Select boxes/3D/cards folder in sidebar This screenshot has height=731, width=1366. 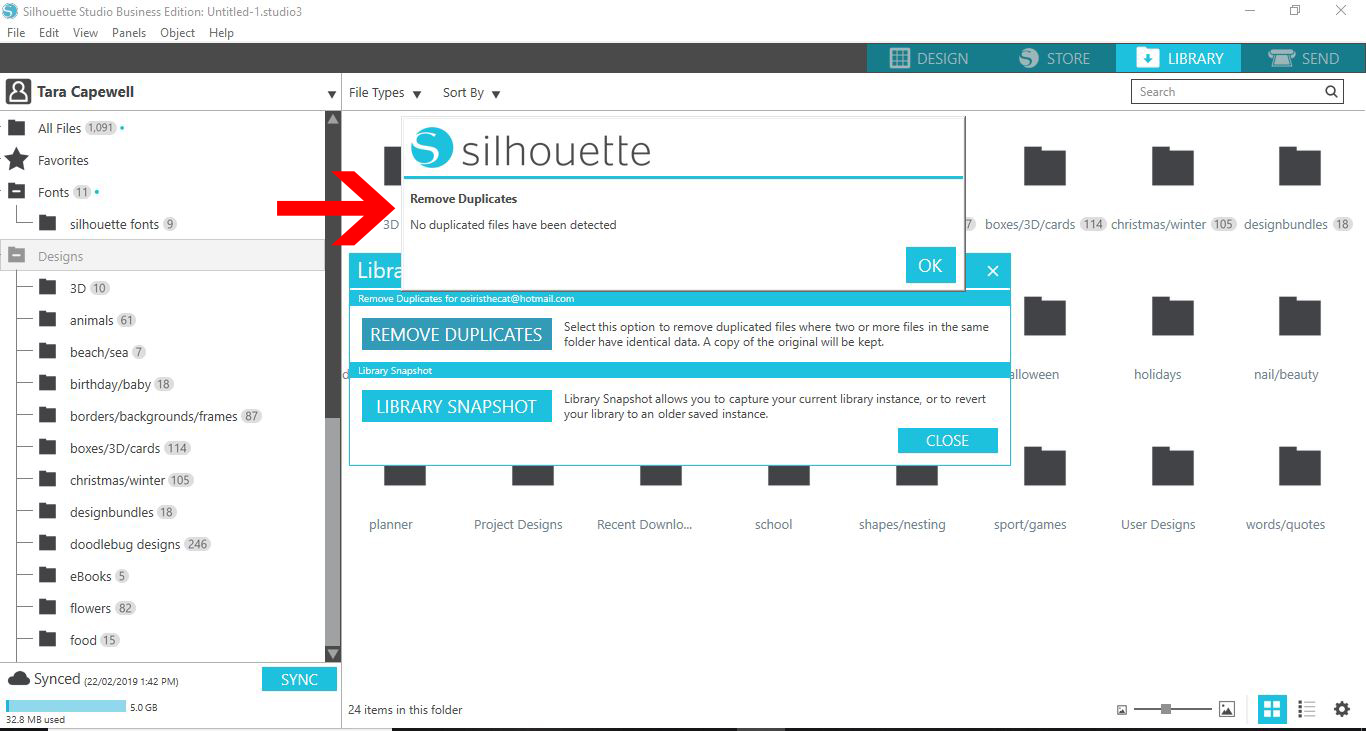(x=115, y=448)
